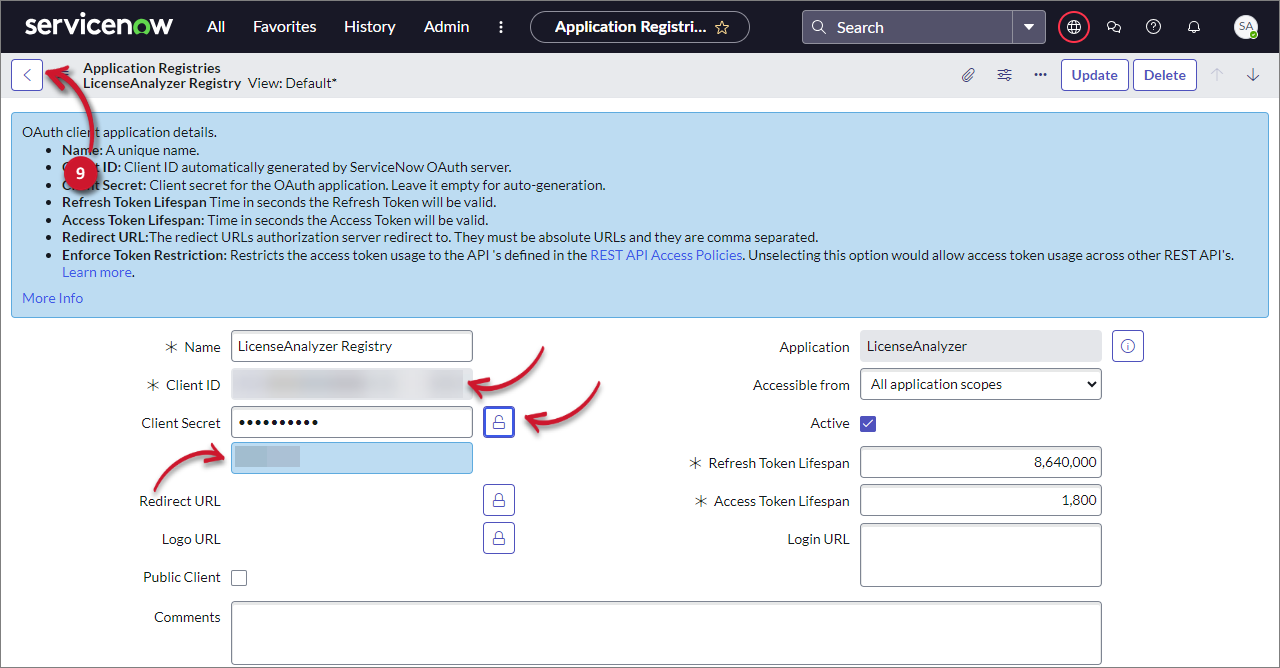Open the more options ellipsis menu
This screenshot has width=1280, height=668.
tap(1040, 74)
